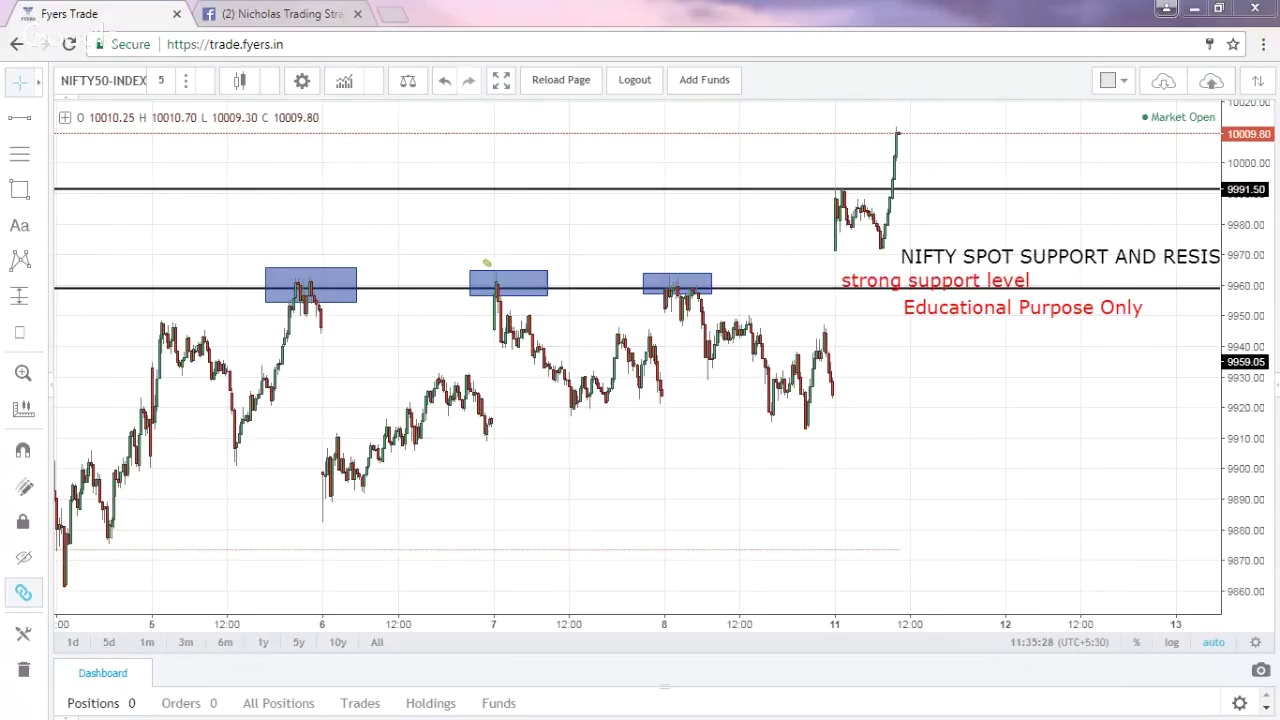1280x720 pixels.
Task: Select the All time range
Action: 377,642
